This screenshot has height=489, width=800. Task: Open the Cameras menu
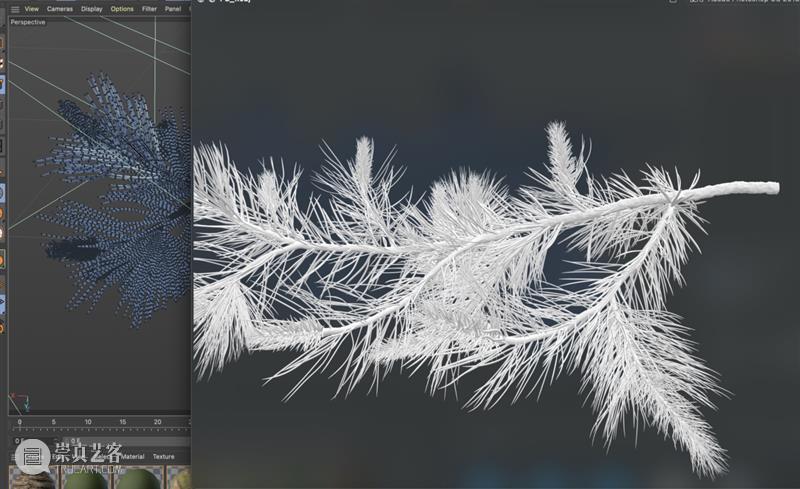point(59,9)
